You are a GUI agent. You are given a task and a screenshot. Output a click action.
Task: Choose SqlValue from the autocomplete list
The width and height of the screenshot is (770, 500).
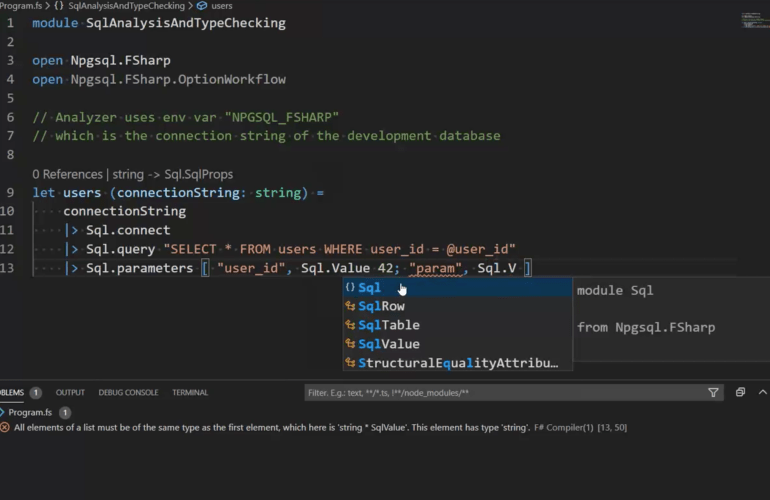(389, 345)
